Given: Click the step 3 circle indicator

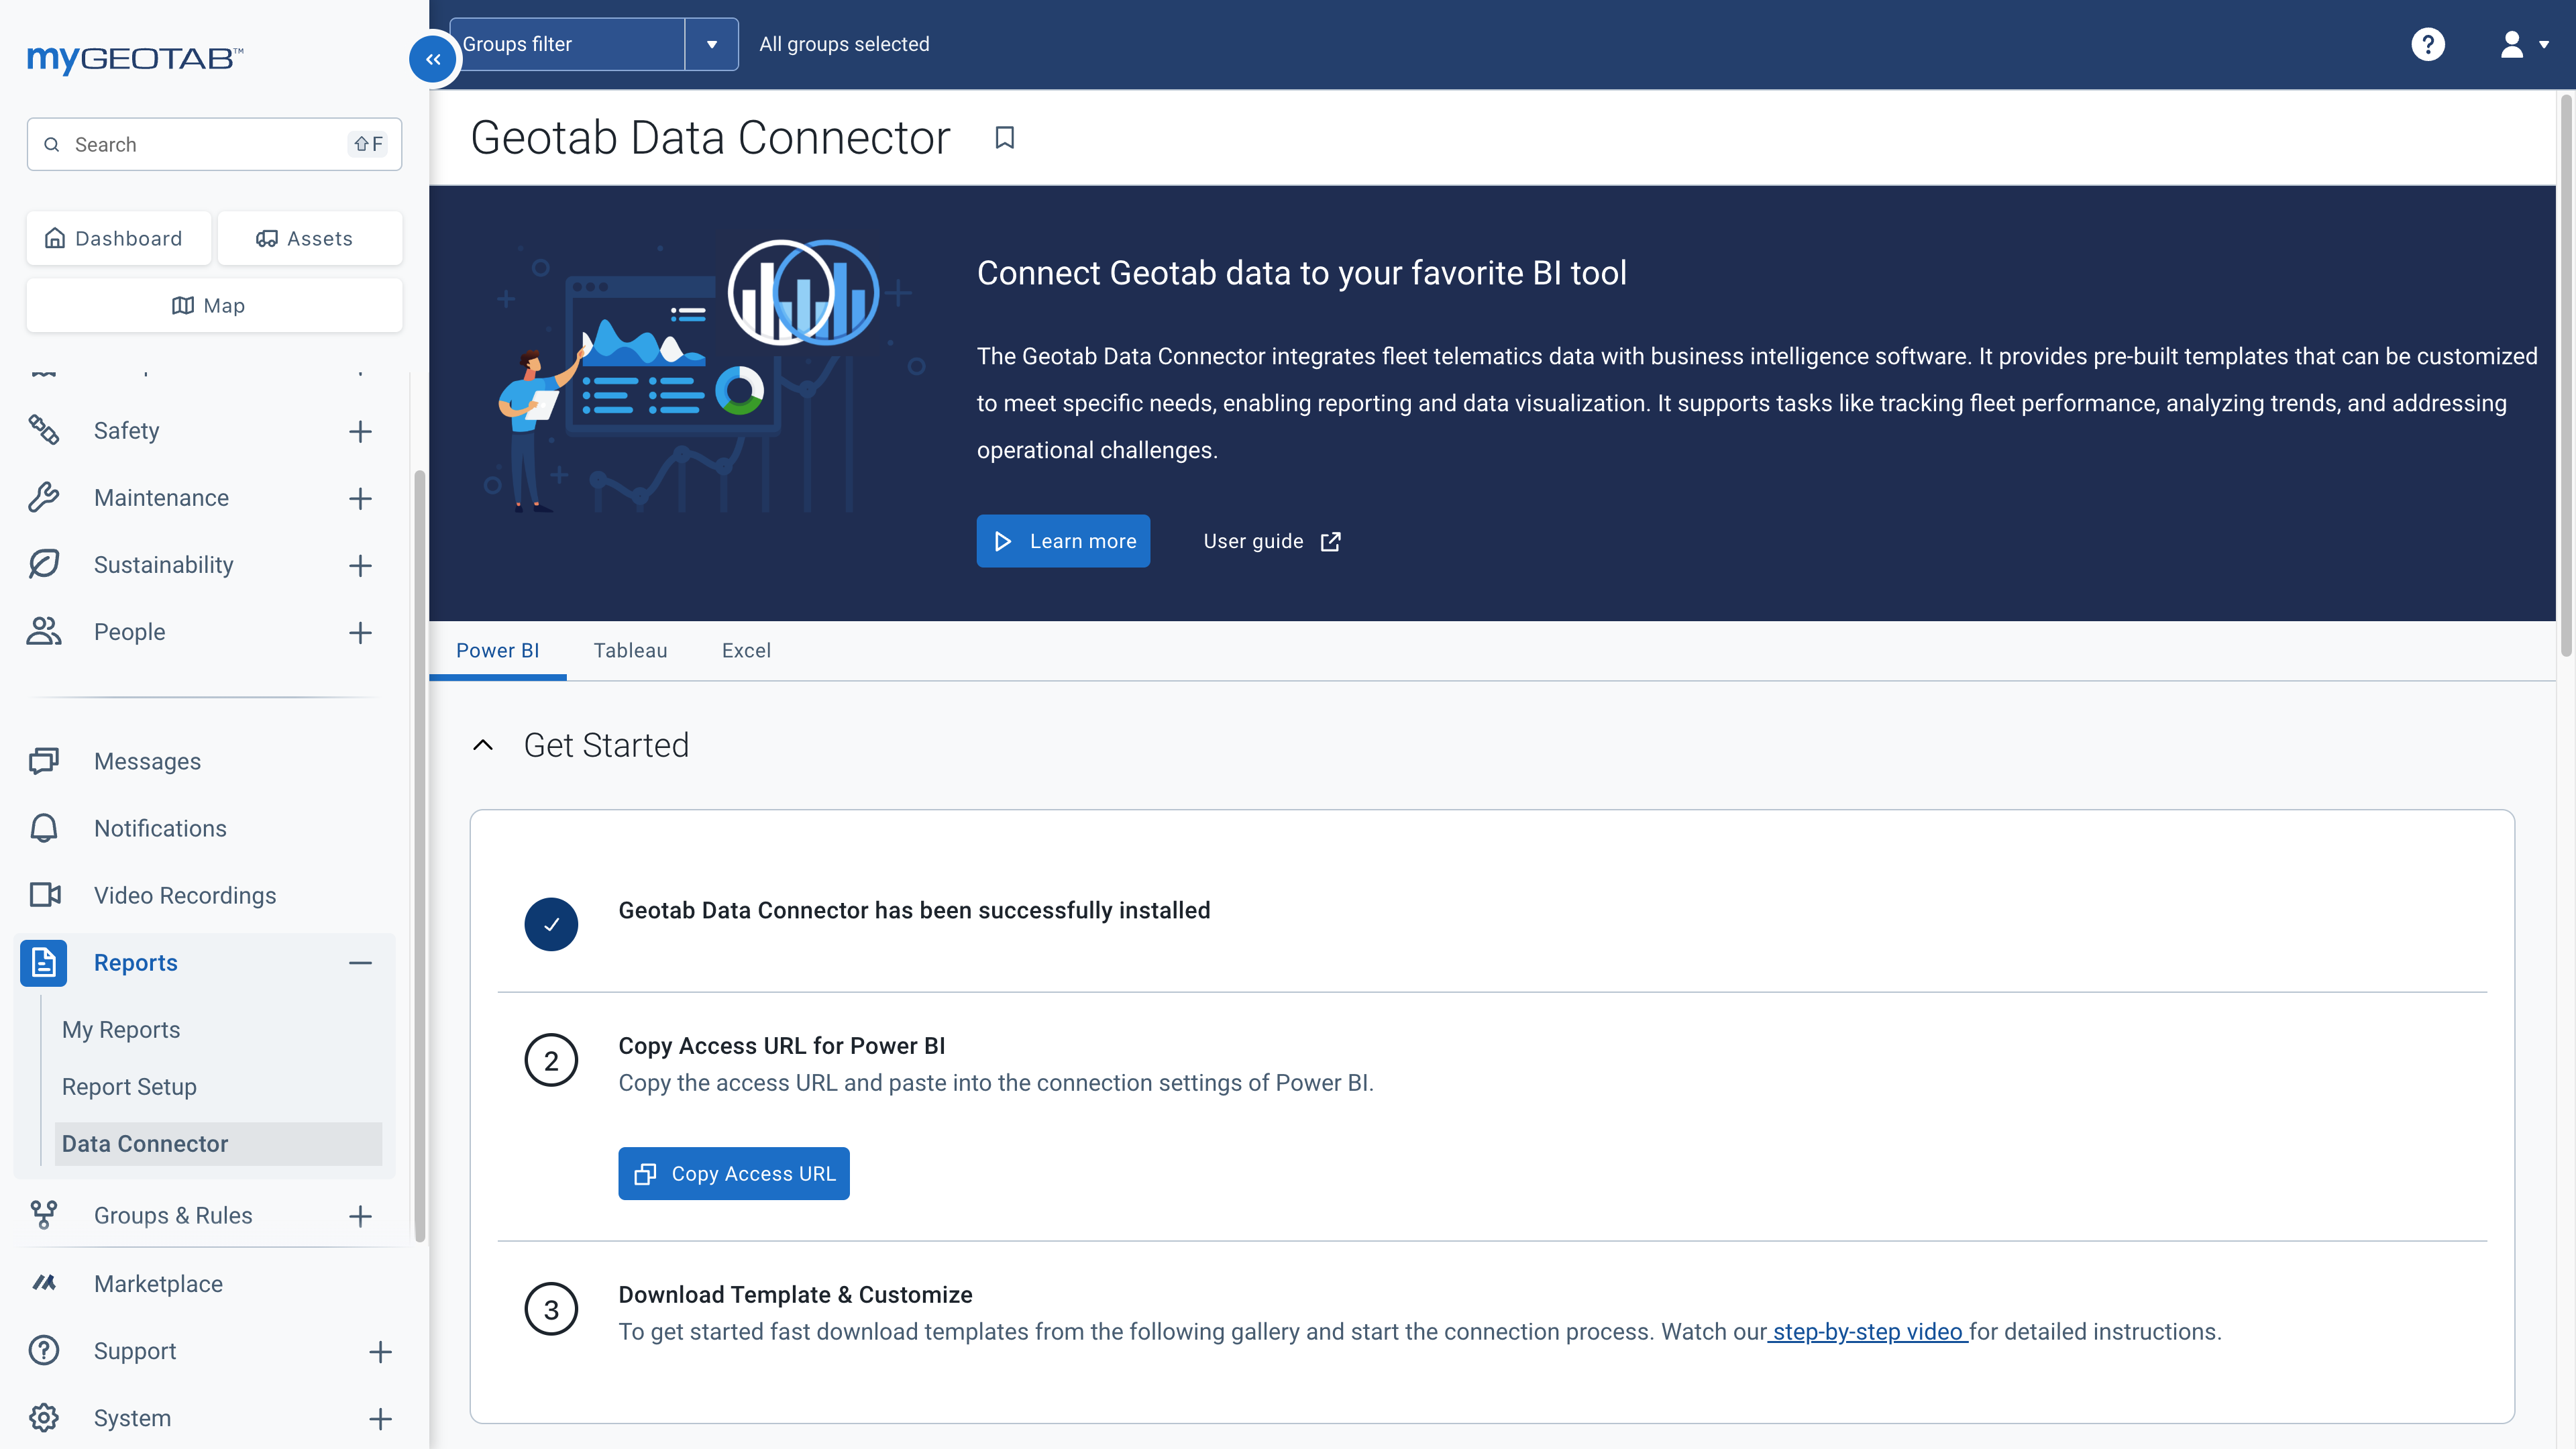Looking at the screenshot, I should [551, 1309].
